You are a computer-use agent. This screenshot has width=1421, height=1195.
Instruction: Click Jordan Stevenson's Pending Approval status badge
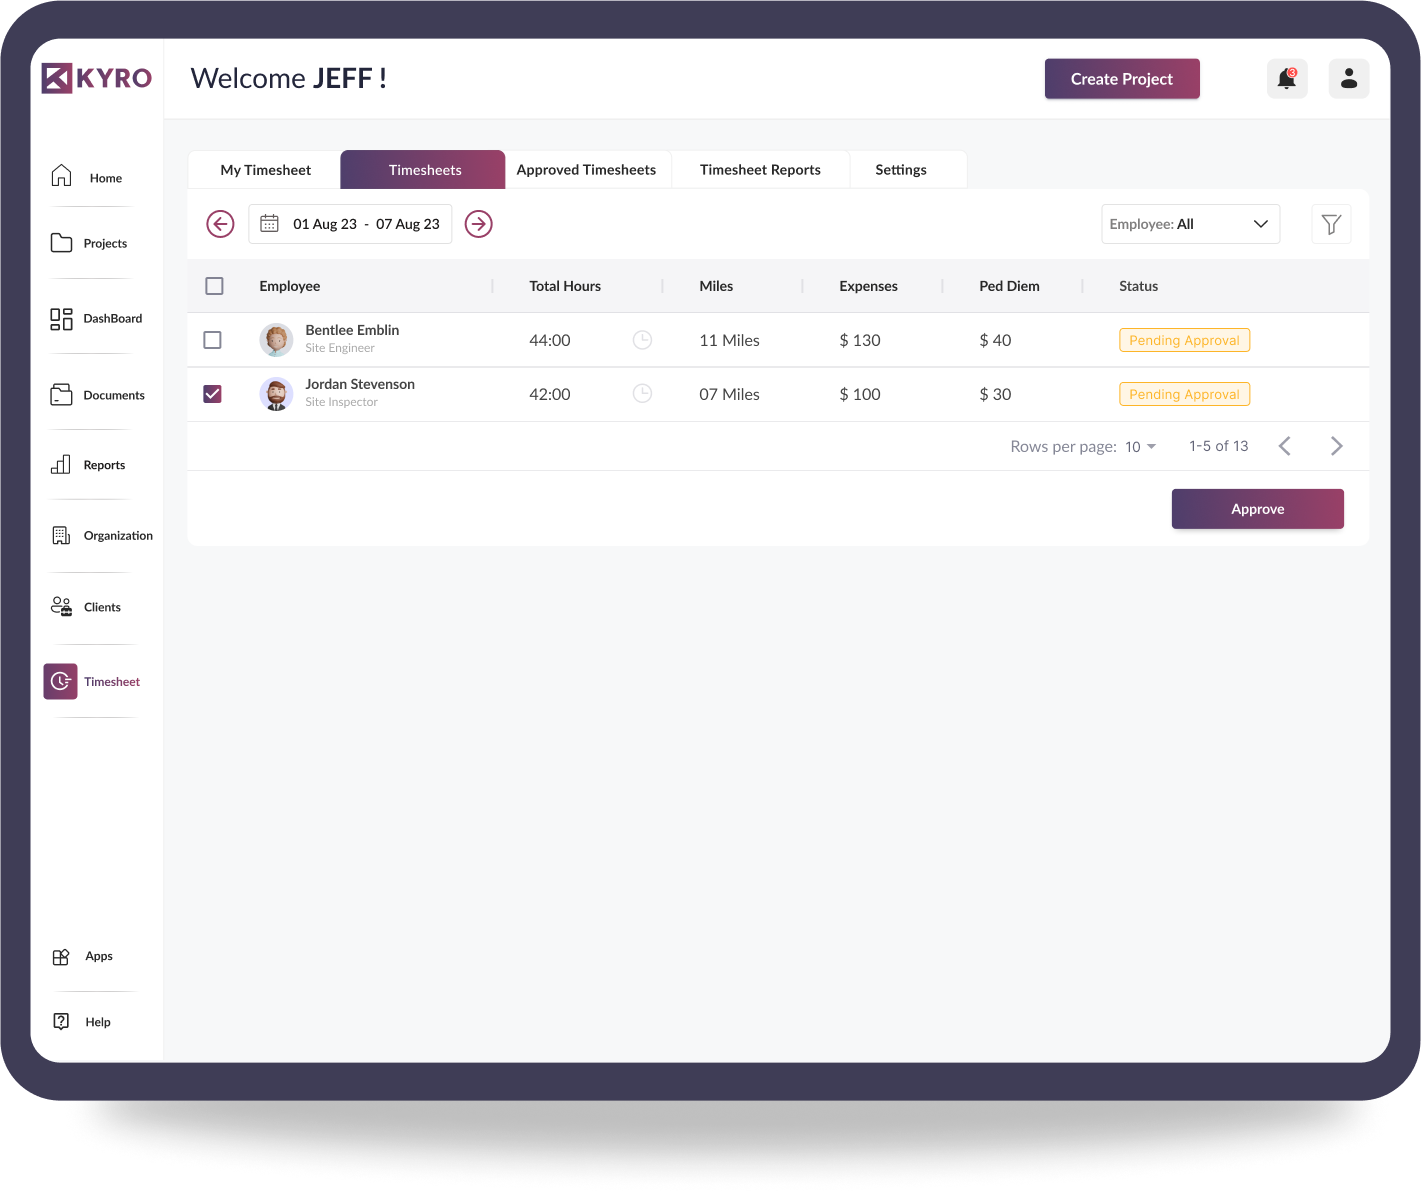[x=1184, y=394]
